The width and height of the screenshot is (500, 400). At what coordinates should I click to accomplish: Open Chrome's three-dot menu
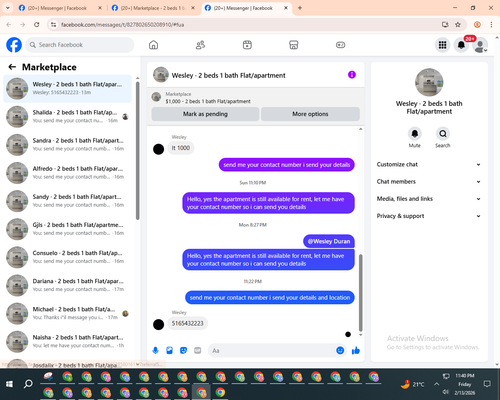pos(491,25)
